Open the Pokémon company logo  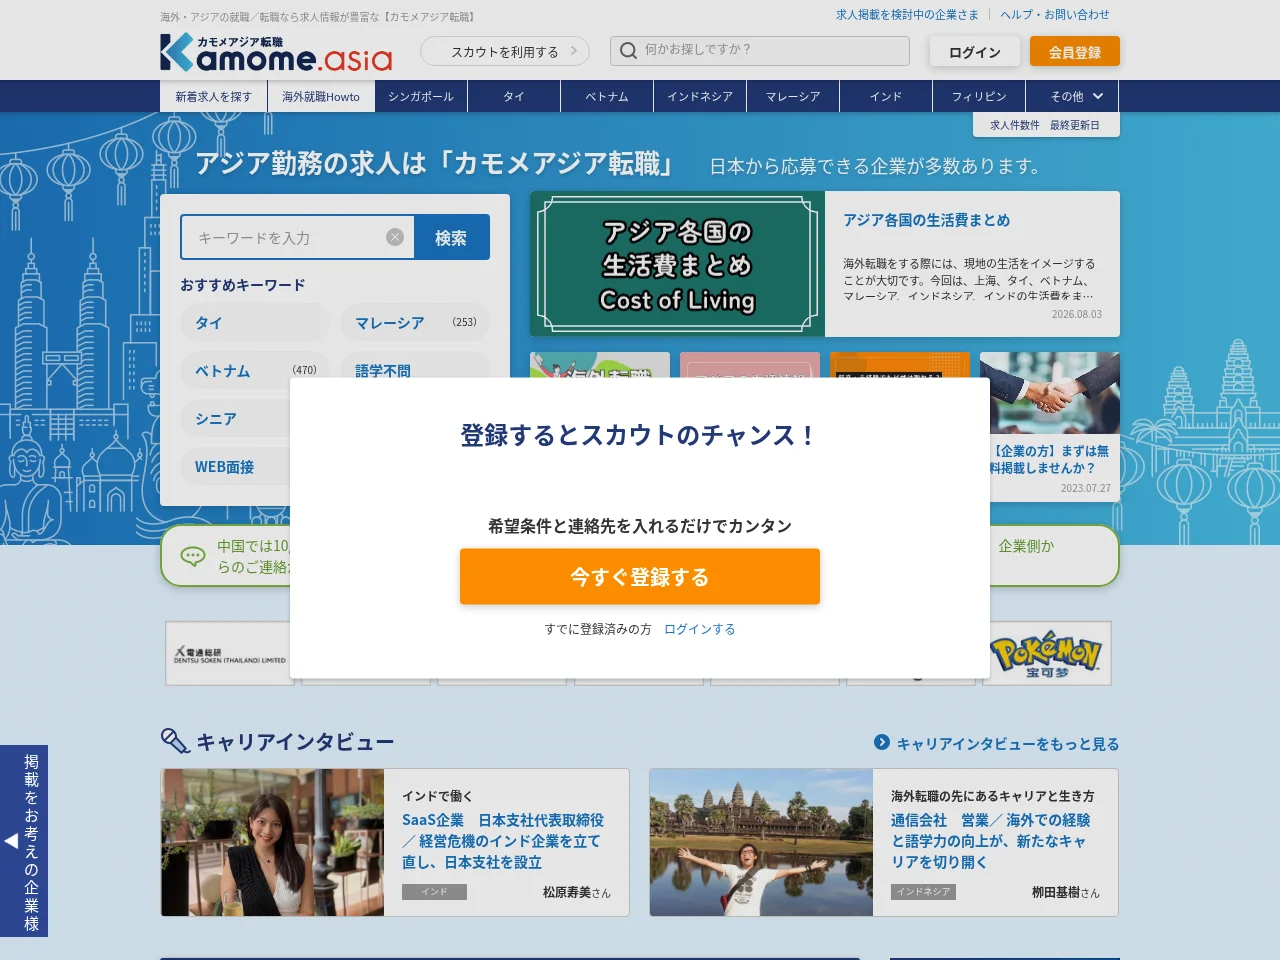coord(1047,653)
